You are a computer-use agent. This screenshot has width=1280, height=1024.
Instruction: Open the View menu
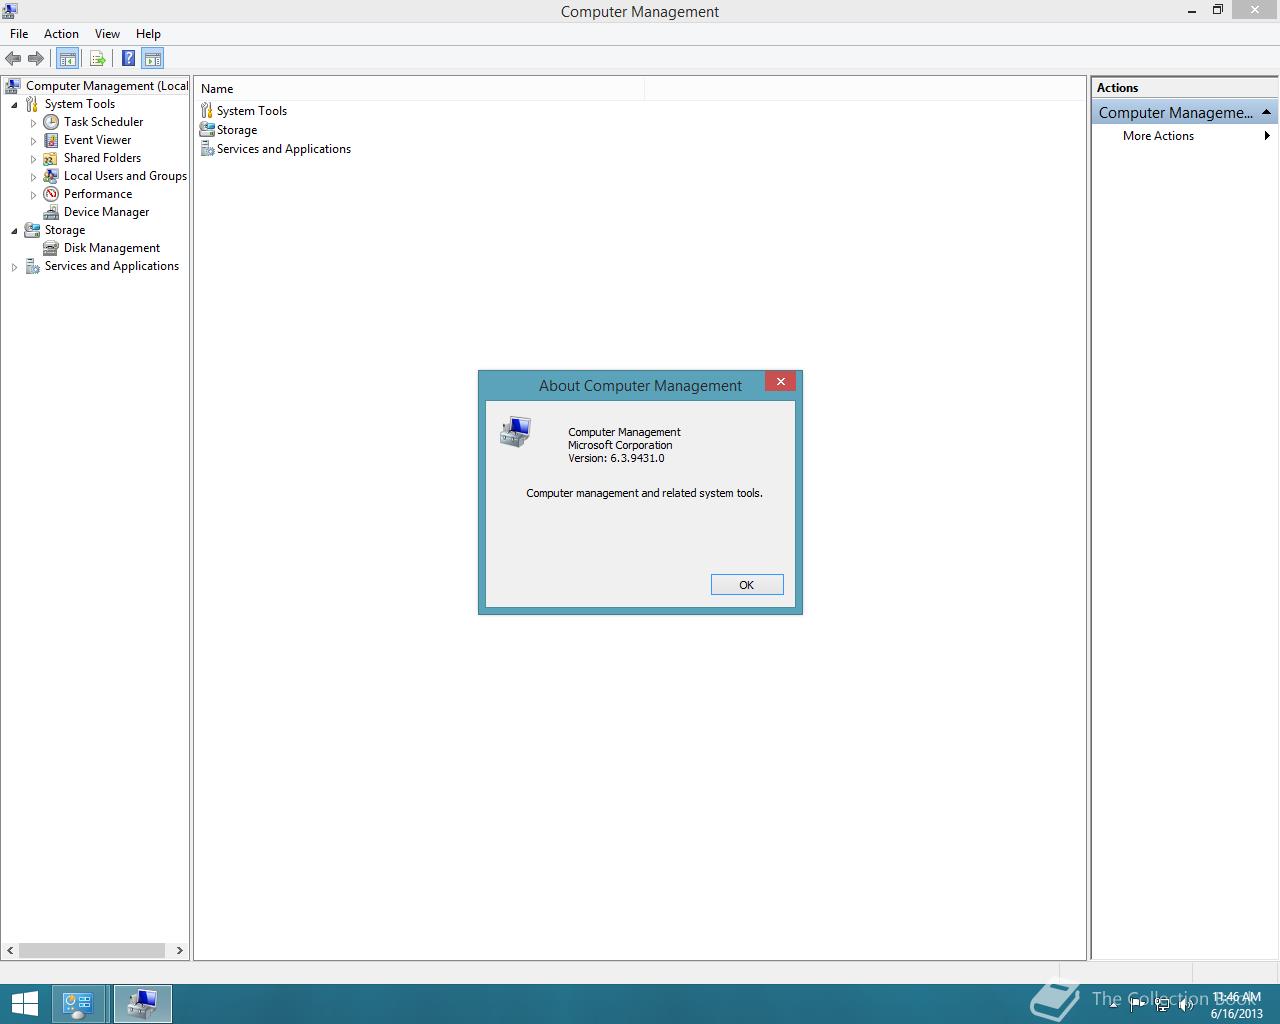pos(107,34)
